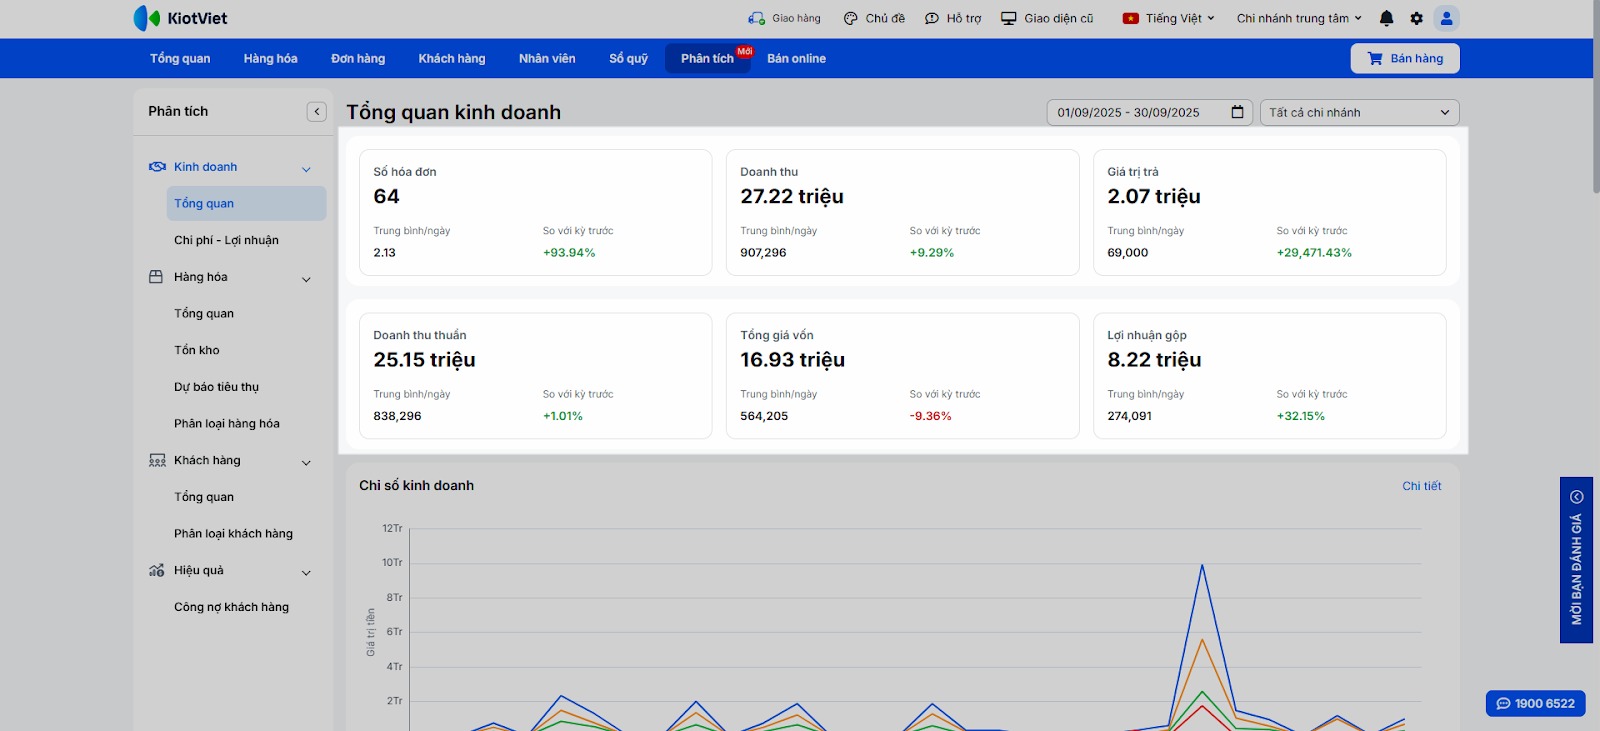Image resolution: width=1600 pixels, height=731 pixels.
Task: Open settings via the gear icon
Action: pos(1416,18)
